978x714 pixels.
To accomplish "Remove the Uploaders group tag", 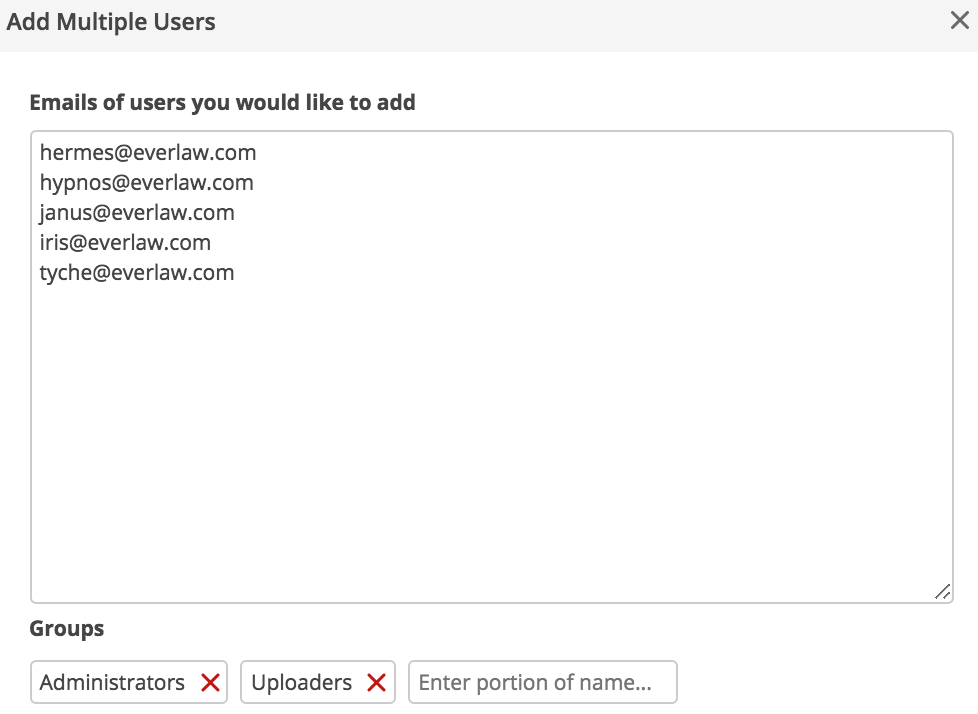I will tap(376, 682).
